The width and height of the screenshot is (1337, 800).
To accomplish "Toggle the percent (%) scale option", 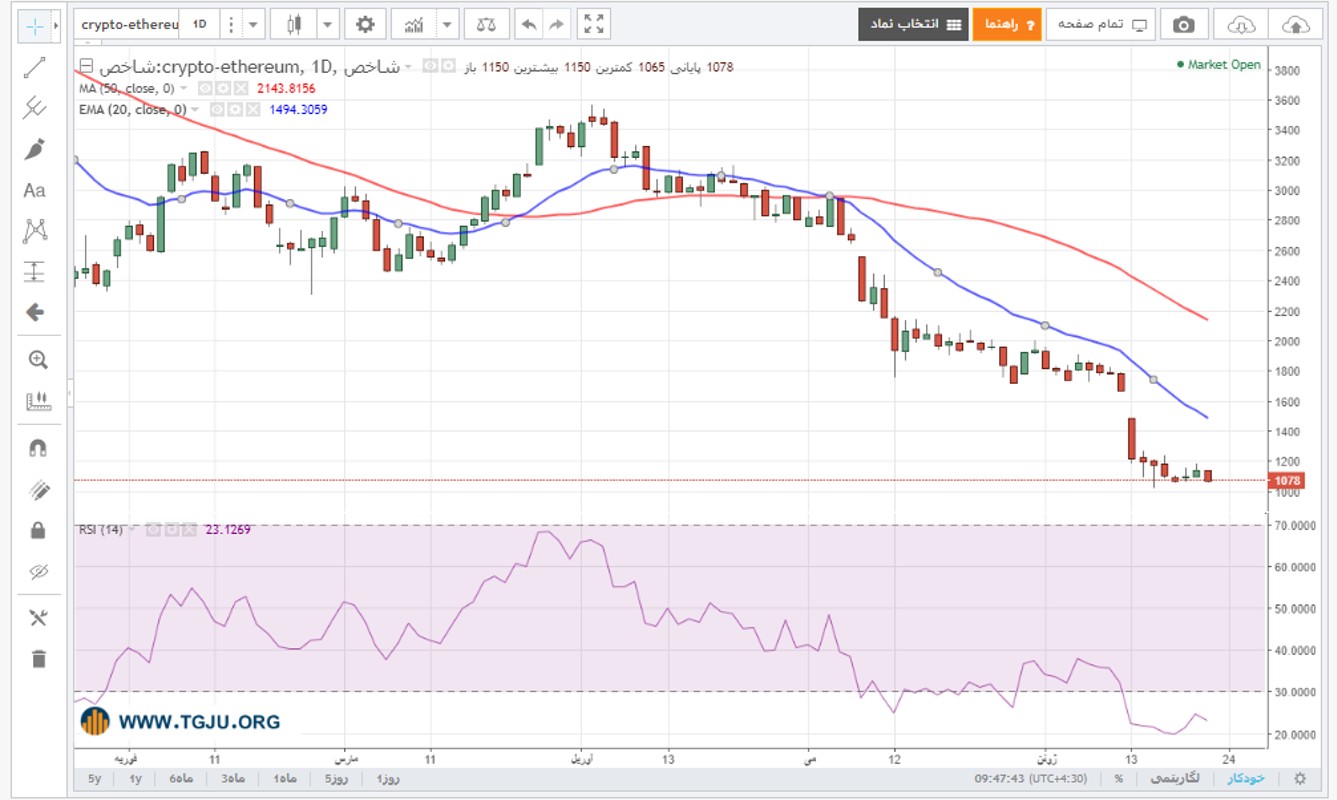I will (x=1118, y=778).
